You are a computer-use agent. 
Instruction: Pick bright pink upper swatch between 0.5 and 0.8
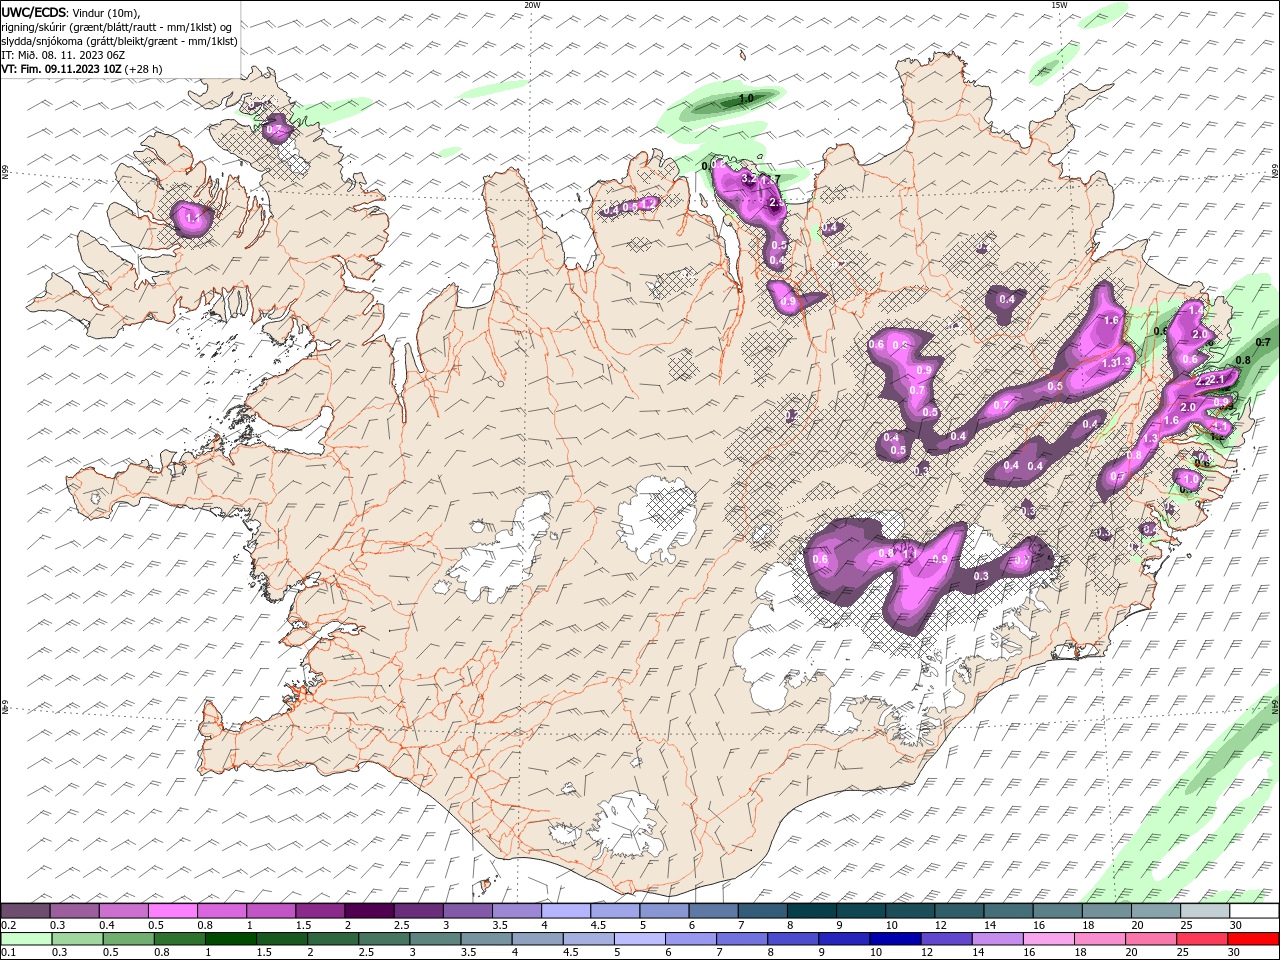tap(172, 911)
